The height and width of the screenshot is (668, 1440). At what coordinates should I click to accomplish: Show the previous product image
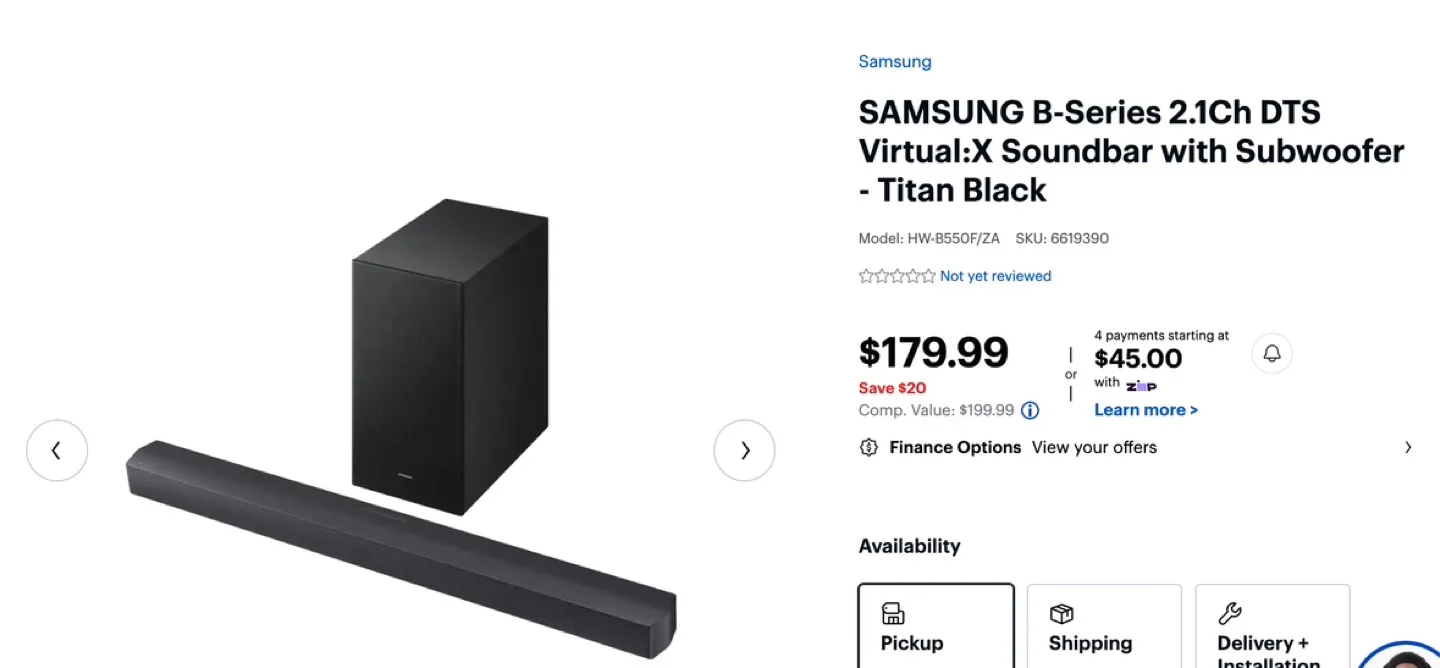coord(57,450)
